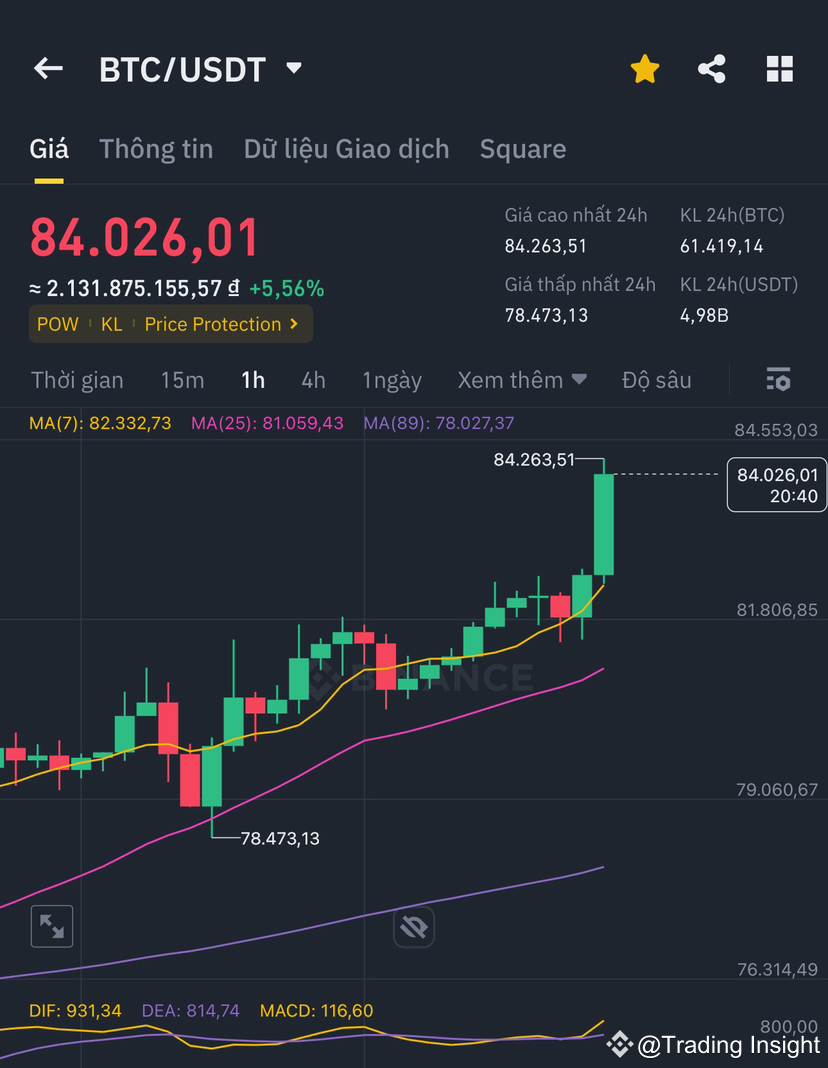Expand the chart to fullscreen mode
828x1068 pixels.
pos(51,926)
